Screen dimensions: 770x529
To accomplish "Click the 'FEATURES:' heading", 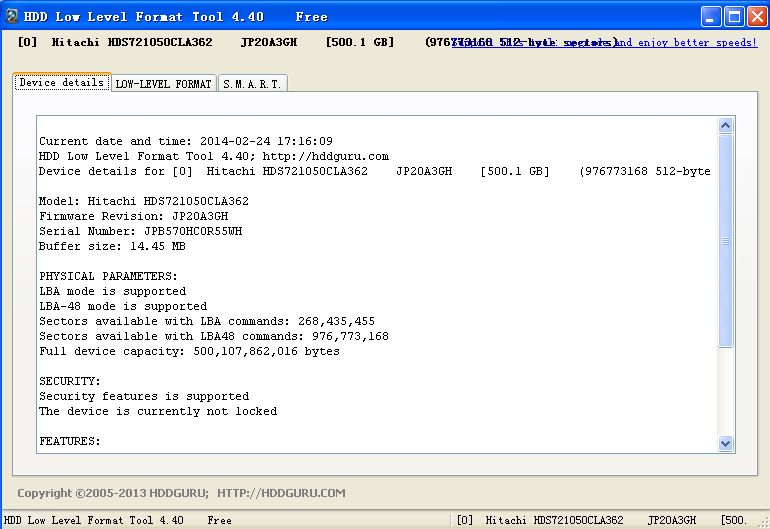I will 70,441.
